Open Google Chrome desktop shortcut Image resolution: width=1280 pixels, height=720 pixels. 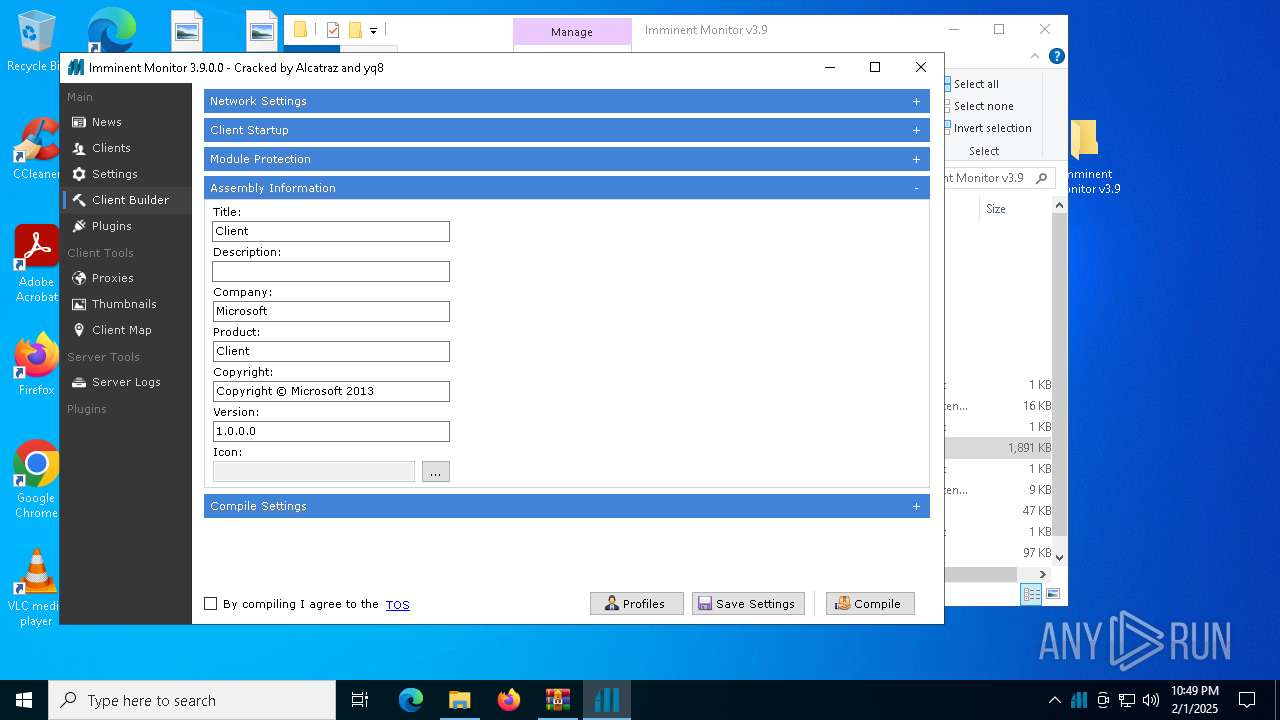coord(36,480)
